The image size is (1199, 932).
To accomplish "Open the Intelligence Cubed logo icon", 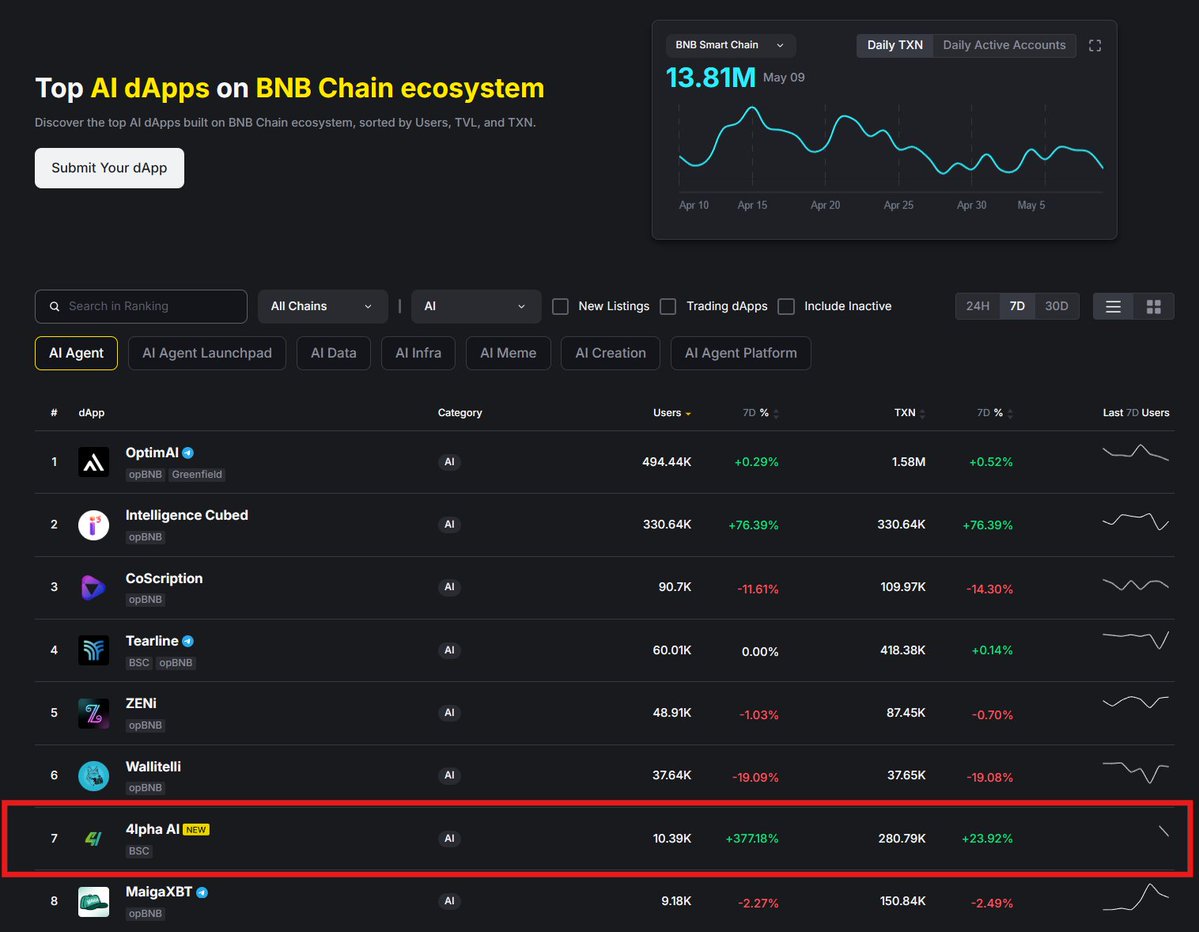I will (93, 525).
